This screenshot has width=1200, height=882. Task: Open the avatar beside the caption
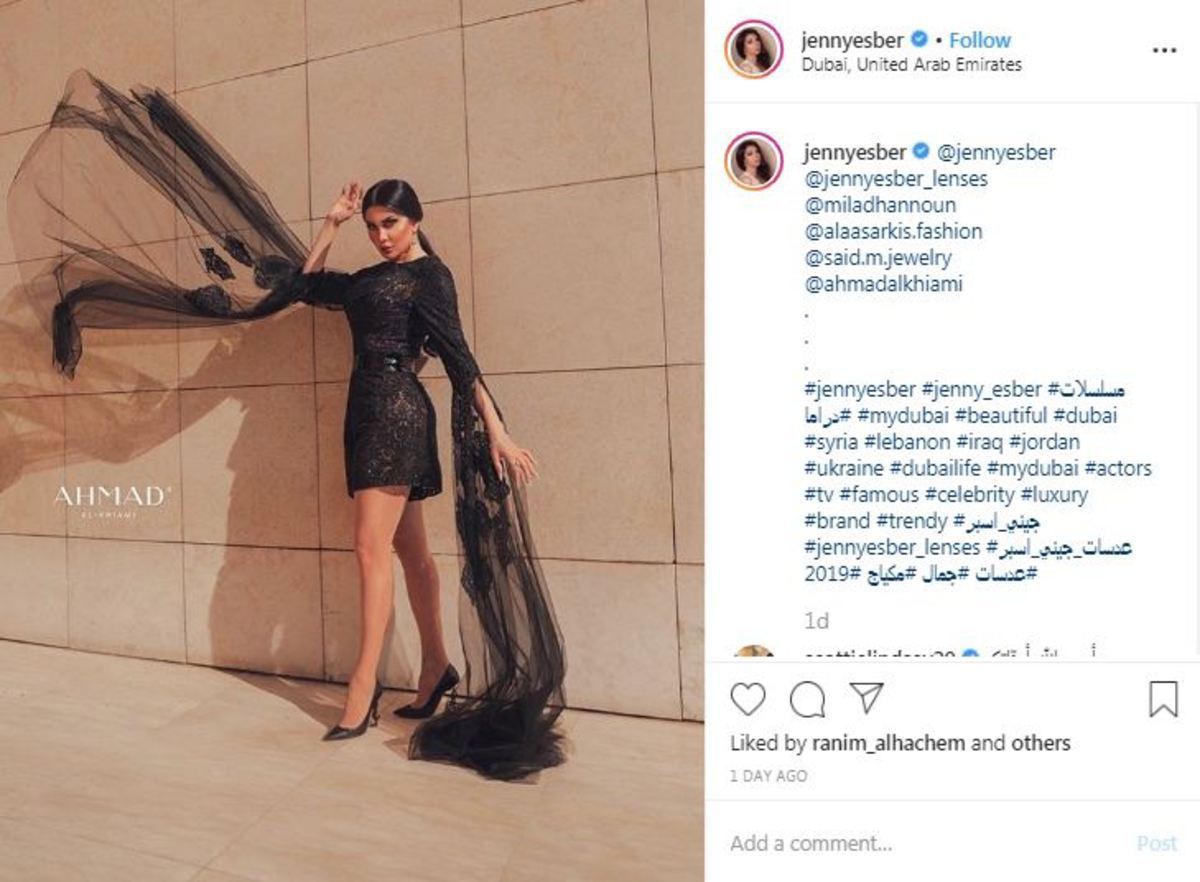[x=755, y=161]
